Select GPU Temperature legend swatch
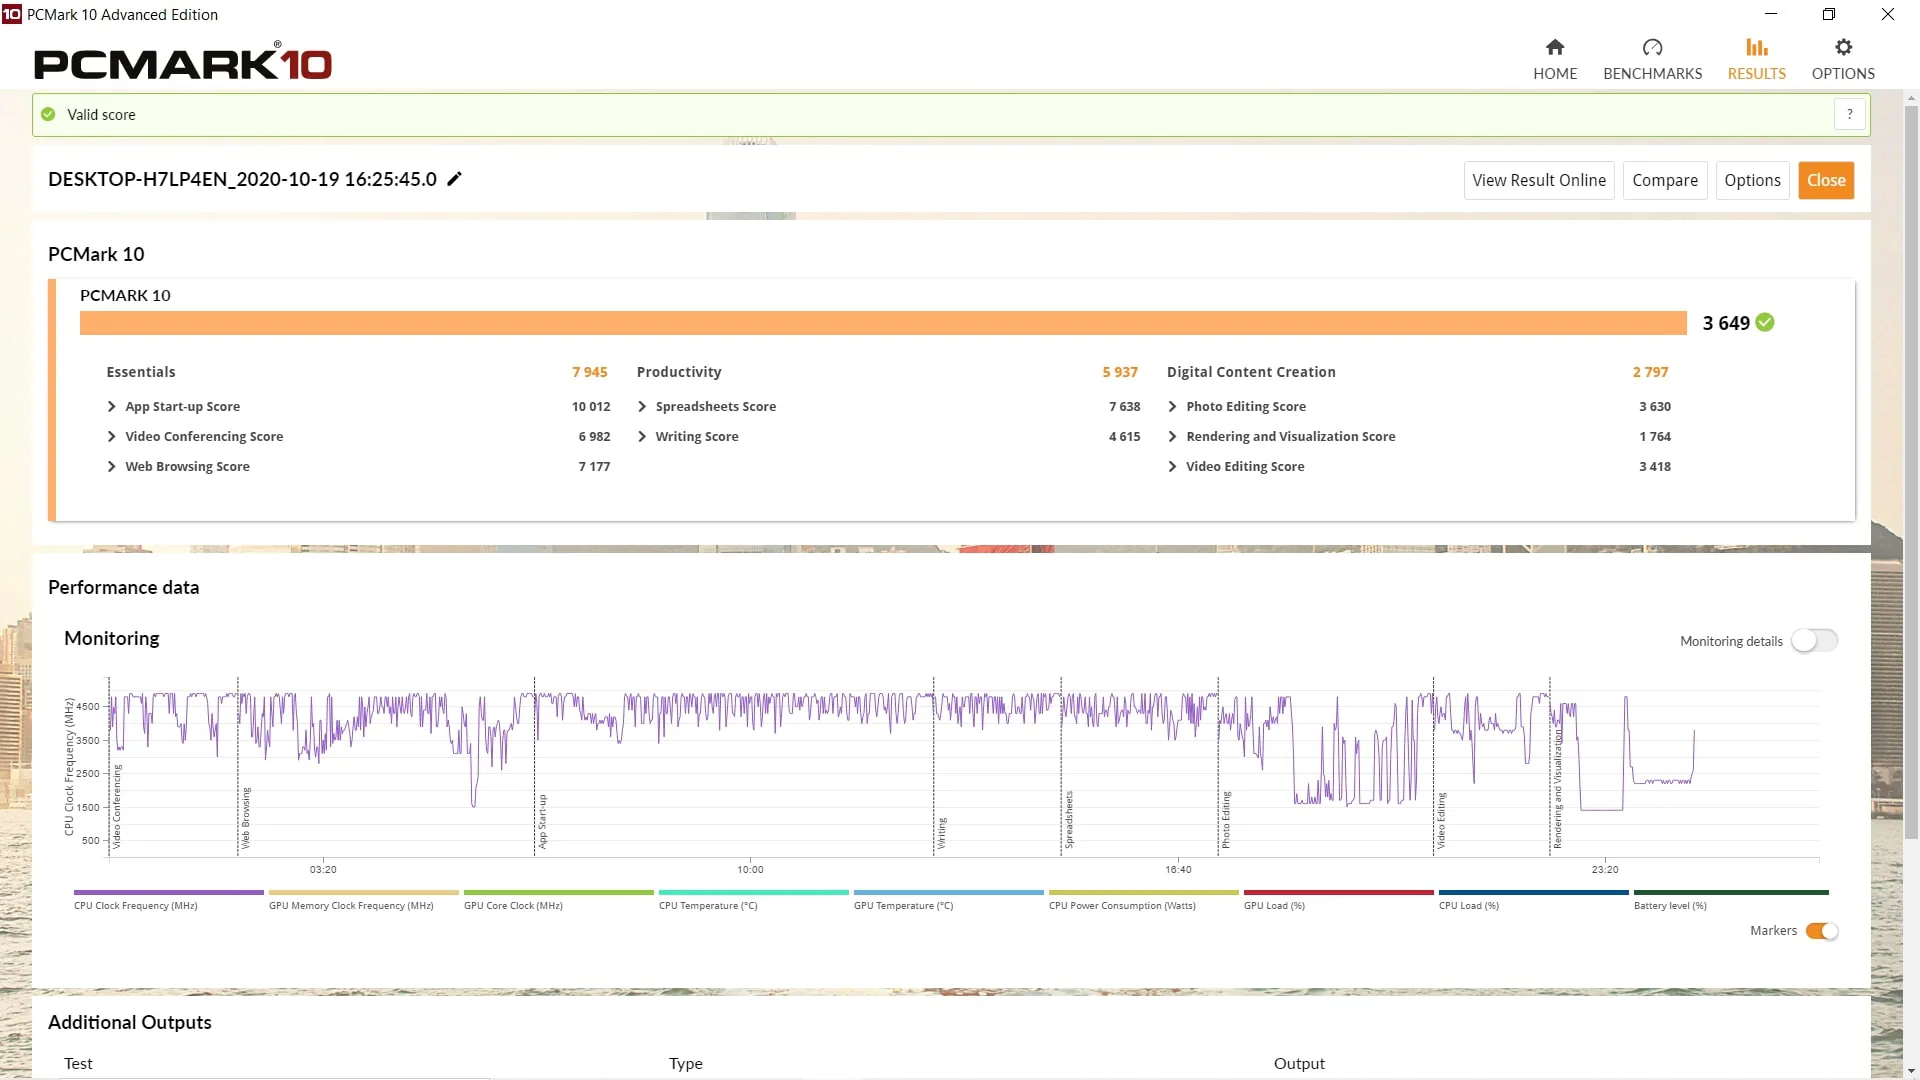This screenshot has height=1080, width=1920. 949,892
